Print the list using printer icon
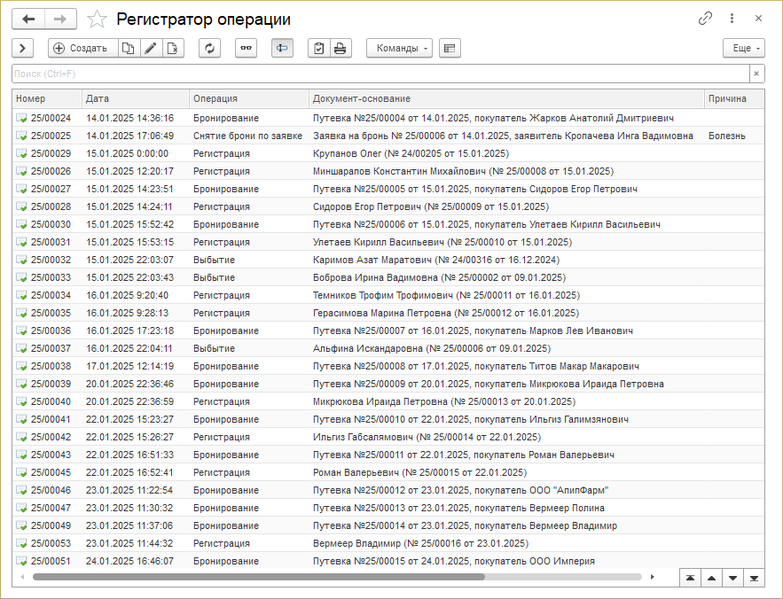This screenshot has height=599, width=783. click(x=341, y=48)
